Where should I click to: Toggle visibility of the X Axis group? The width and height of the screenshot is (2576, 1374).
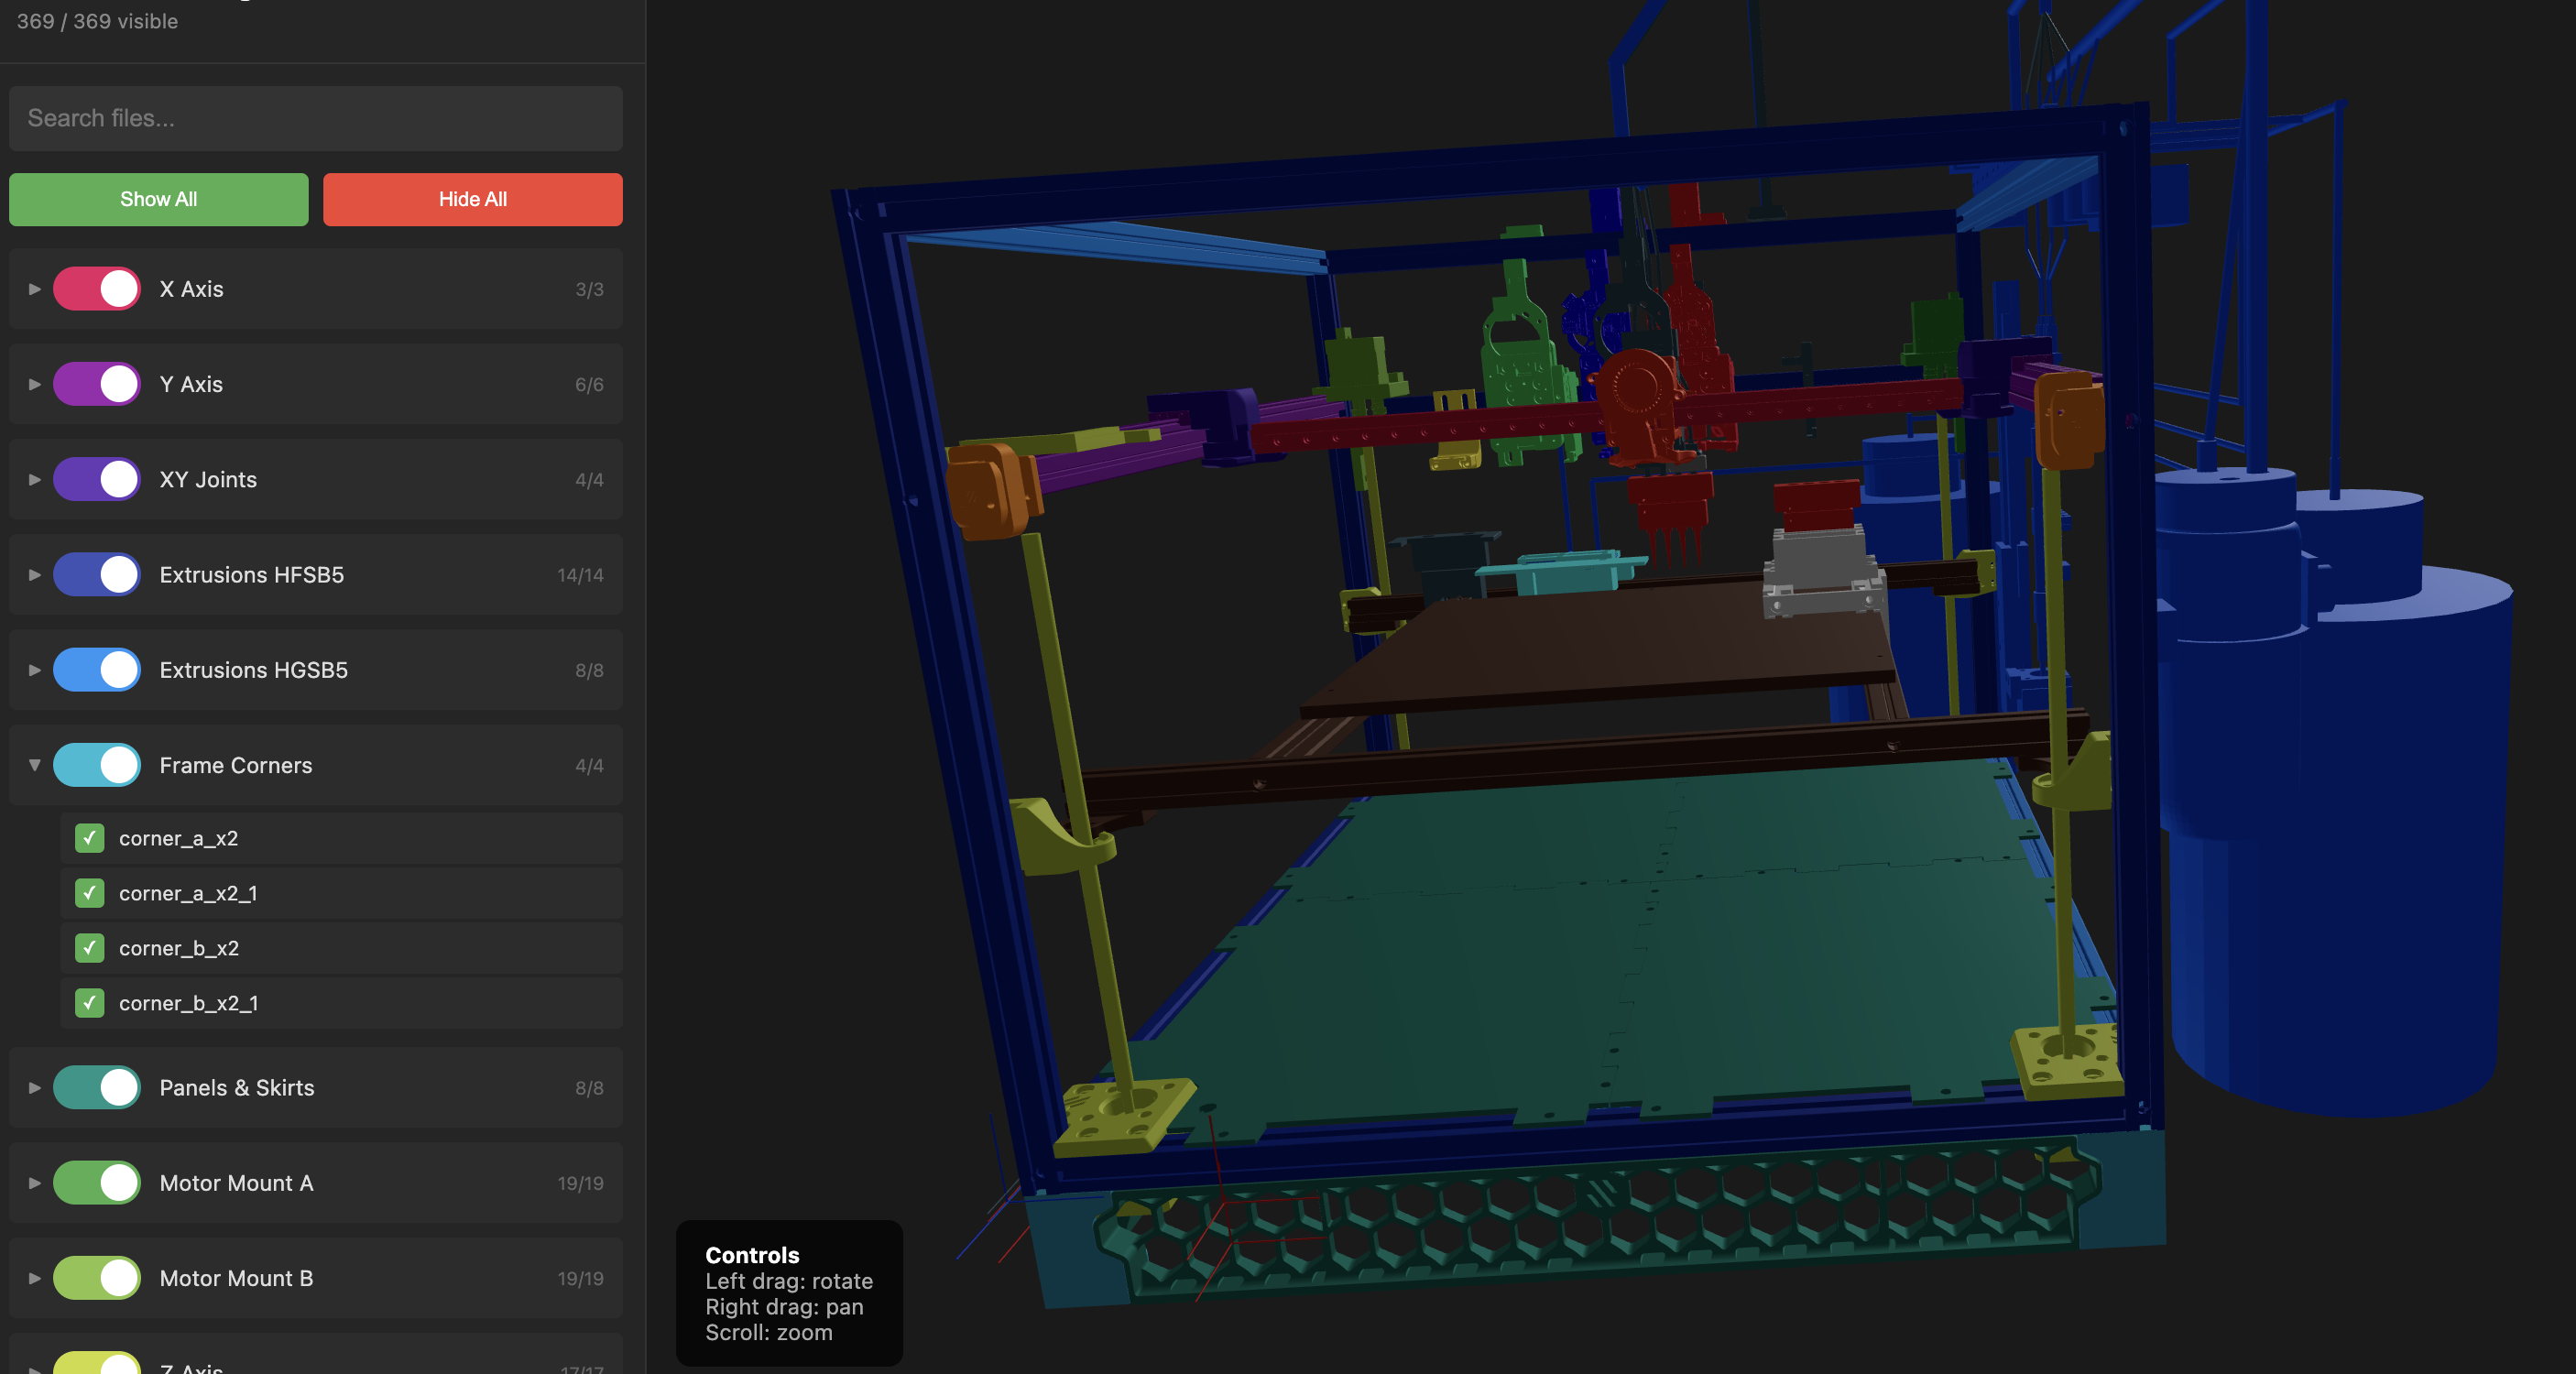click(97, 288)
